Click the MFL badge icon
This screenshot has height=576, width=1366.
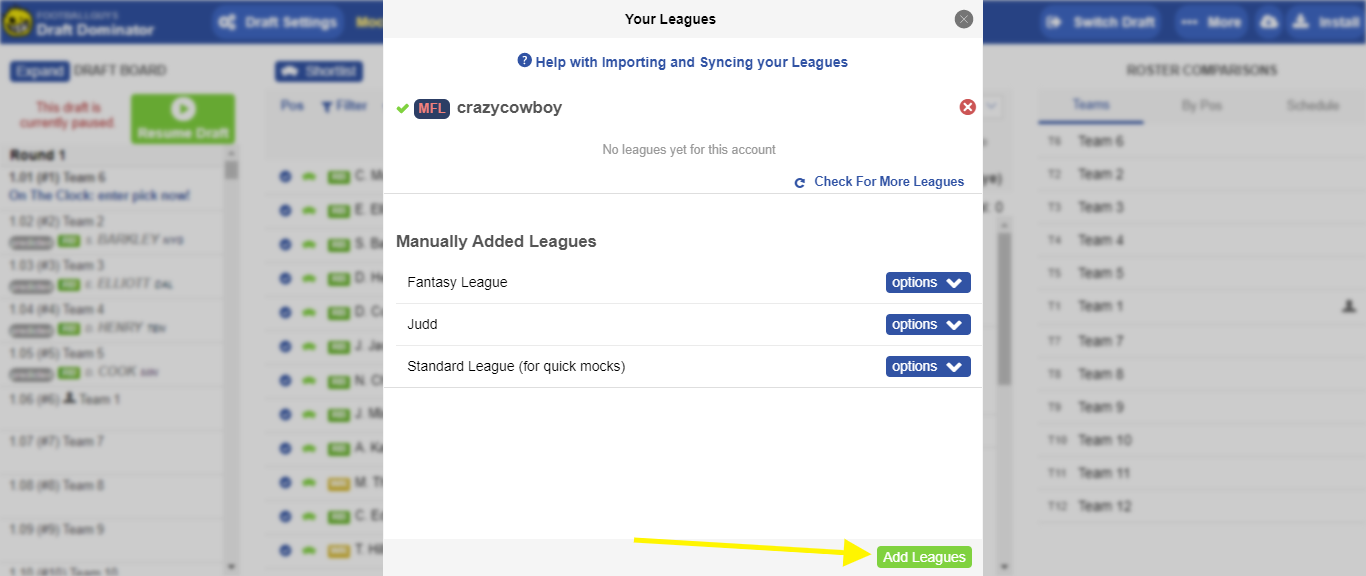[432, 108]
